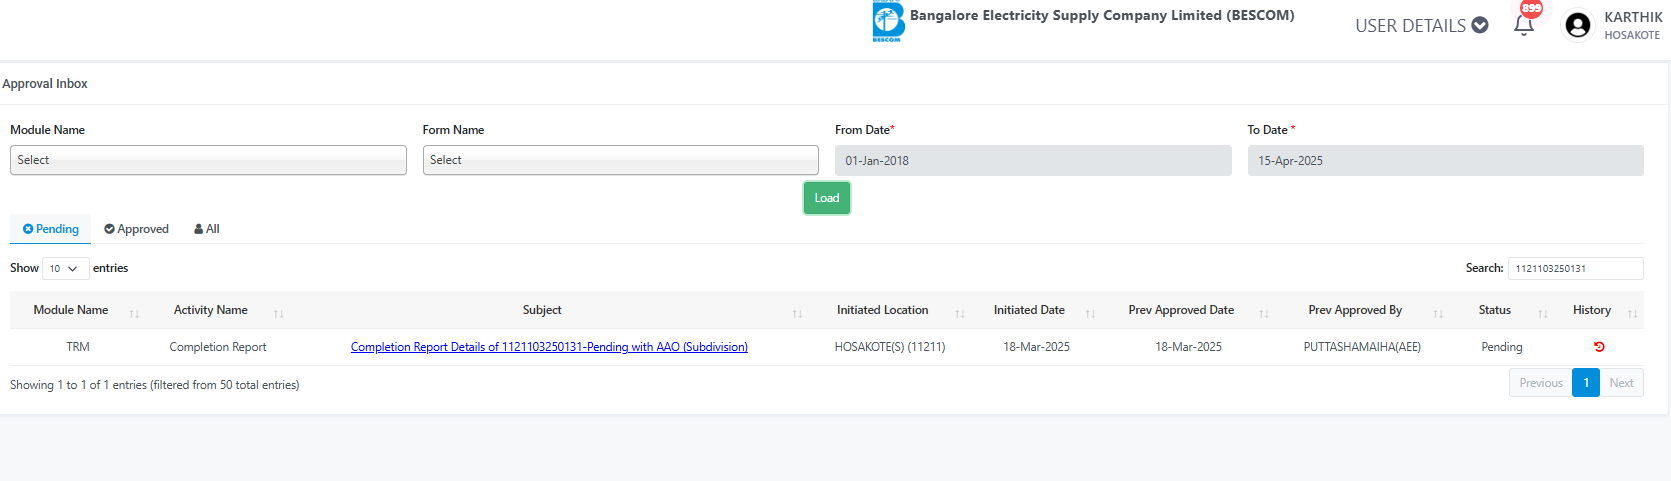
Task: Click the BESCOM logo in the header
Action: [888, 21]
